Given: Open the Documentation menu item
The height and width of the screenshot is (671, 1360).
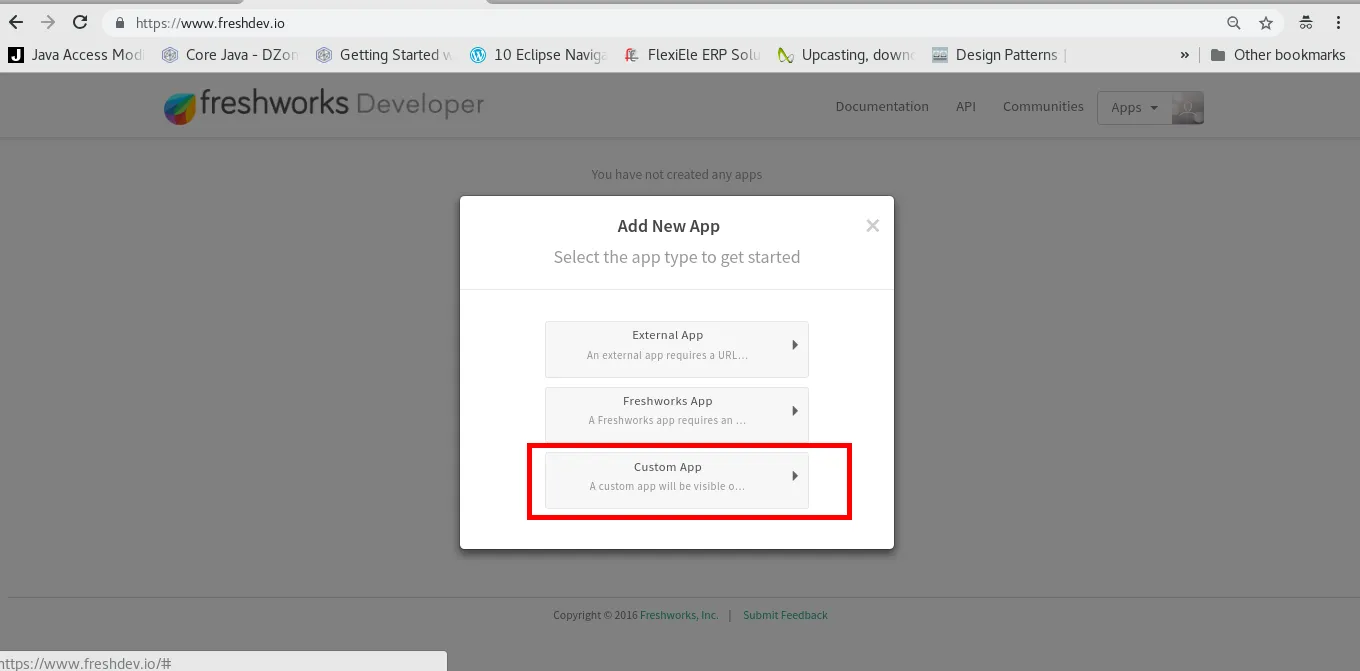Looking at the screenshot, I should [882, 107].
